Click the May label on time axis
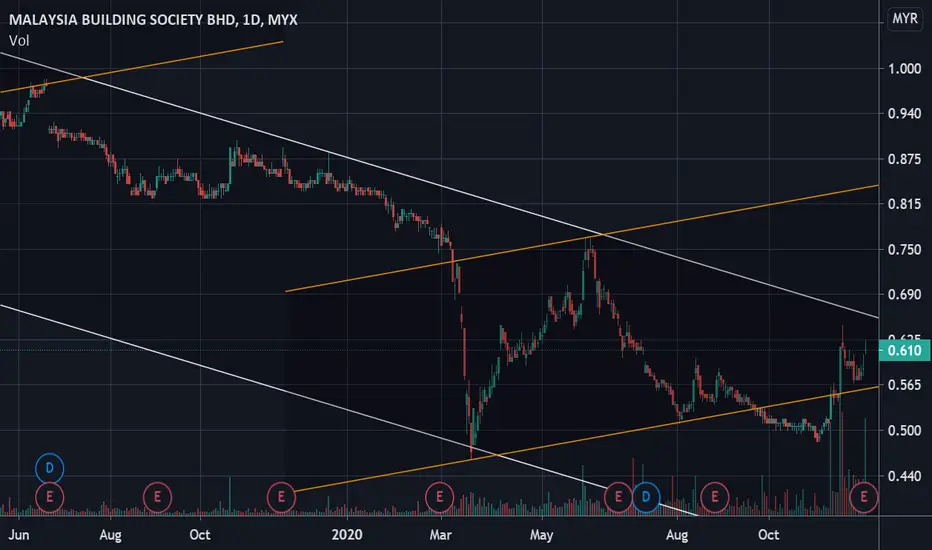932x550 pixels. click(541, 535)
